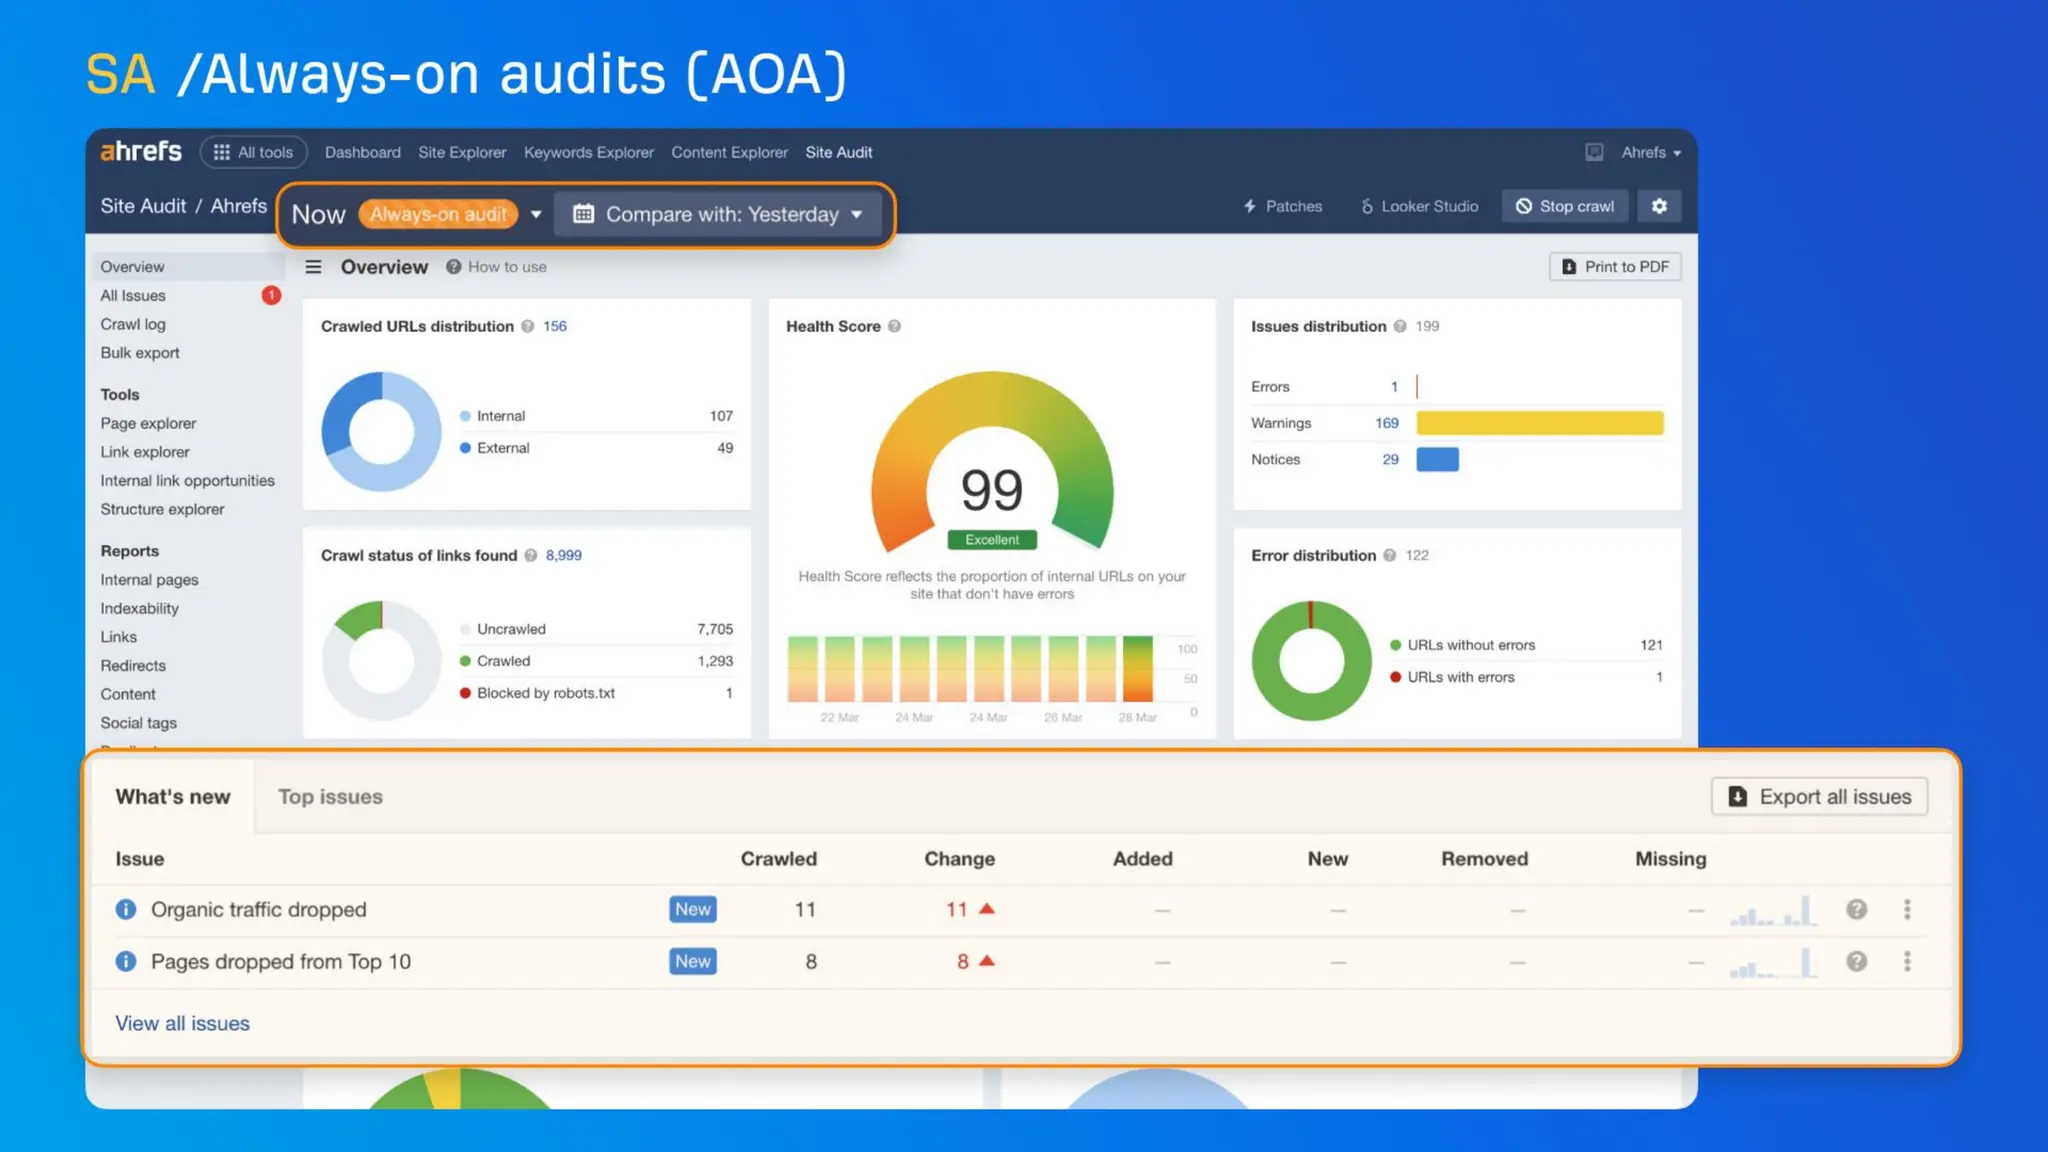Click the Export all issues button
Image resolution: width=2048 pixels, height=1152 pixels.
pos(1819,797)
